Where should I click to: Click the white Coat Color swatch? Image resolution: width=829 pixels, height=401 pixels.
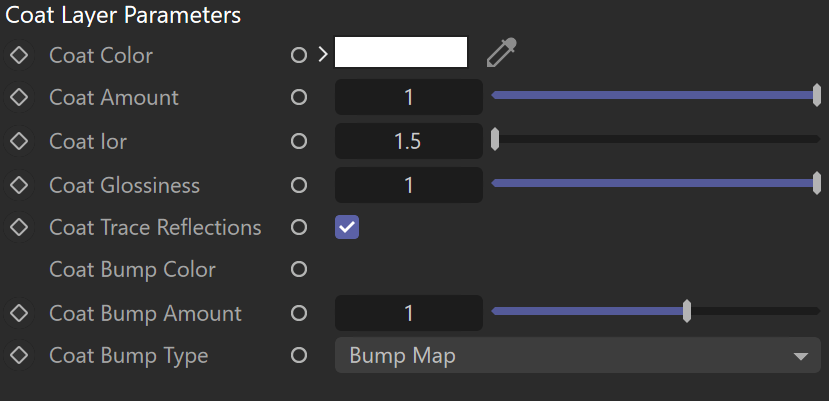[x=401, y=52]
